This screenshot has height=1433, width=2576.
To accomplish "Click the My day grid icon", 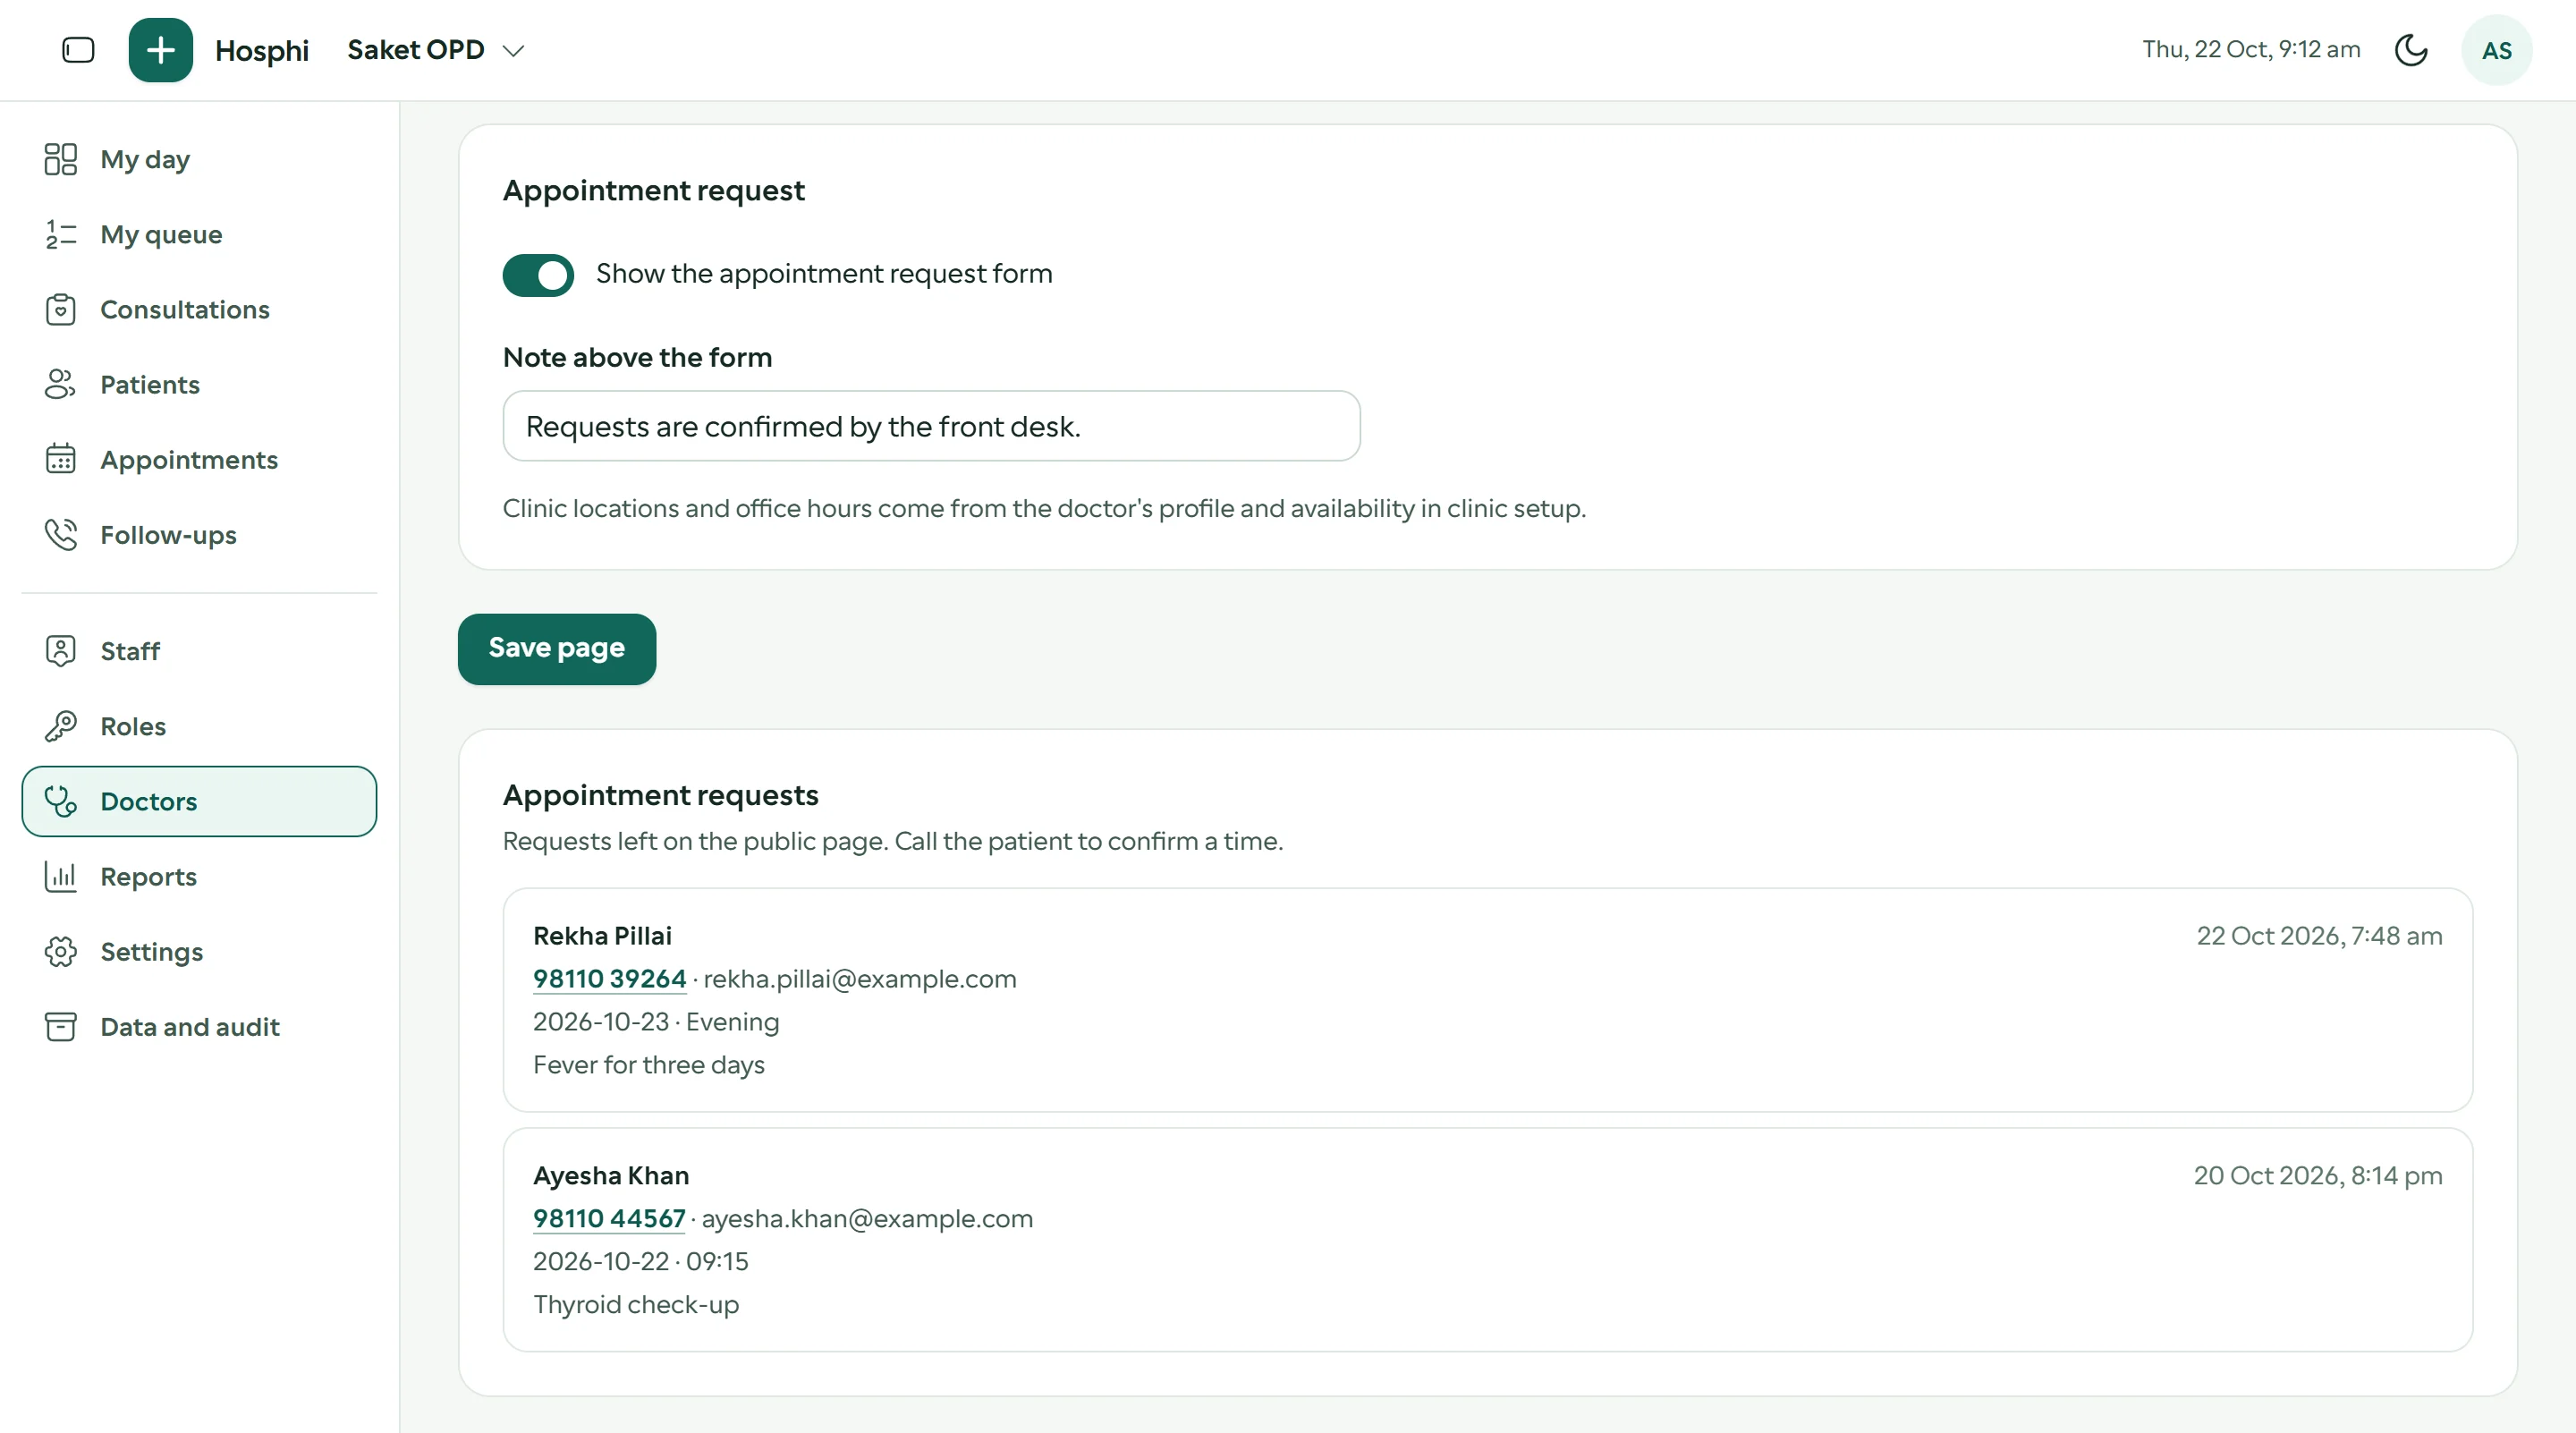I will click(x=61, y=159).
